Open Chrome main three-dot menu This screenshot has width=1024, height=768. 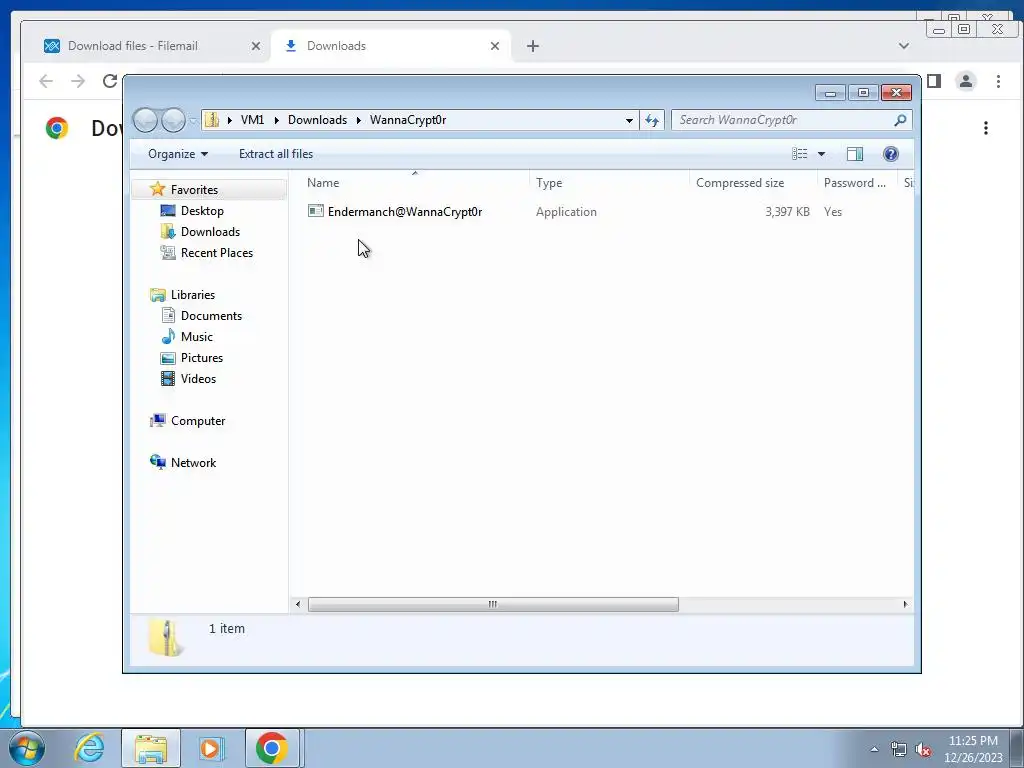pyautogui.click(x=998, y=81)
